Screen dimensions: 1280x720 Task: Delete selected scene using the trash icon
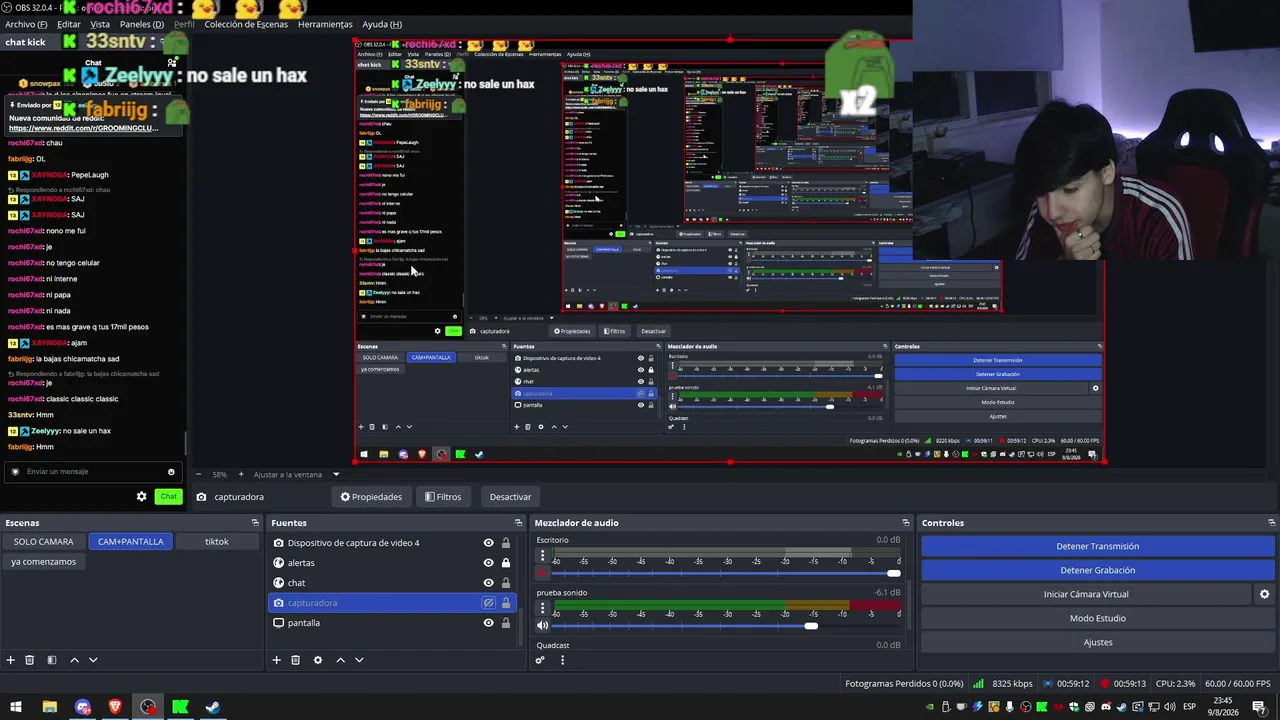[30, 660]
